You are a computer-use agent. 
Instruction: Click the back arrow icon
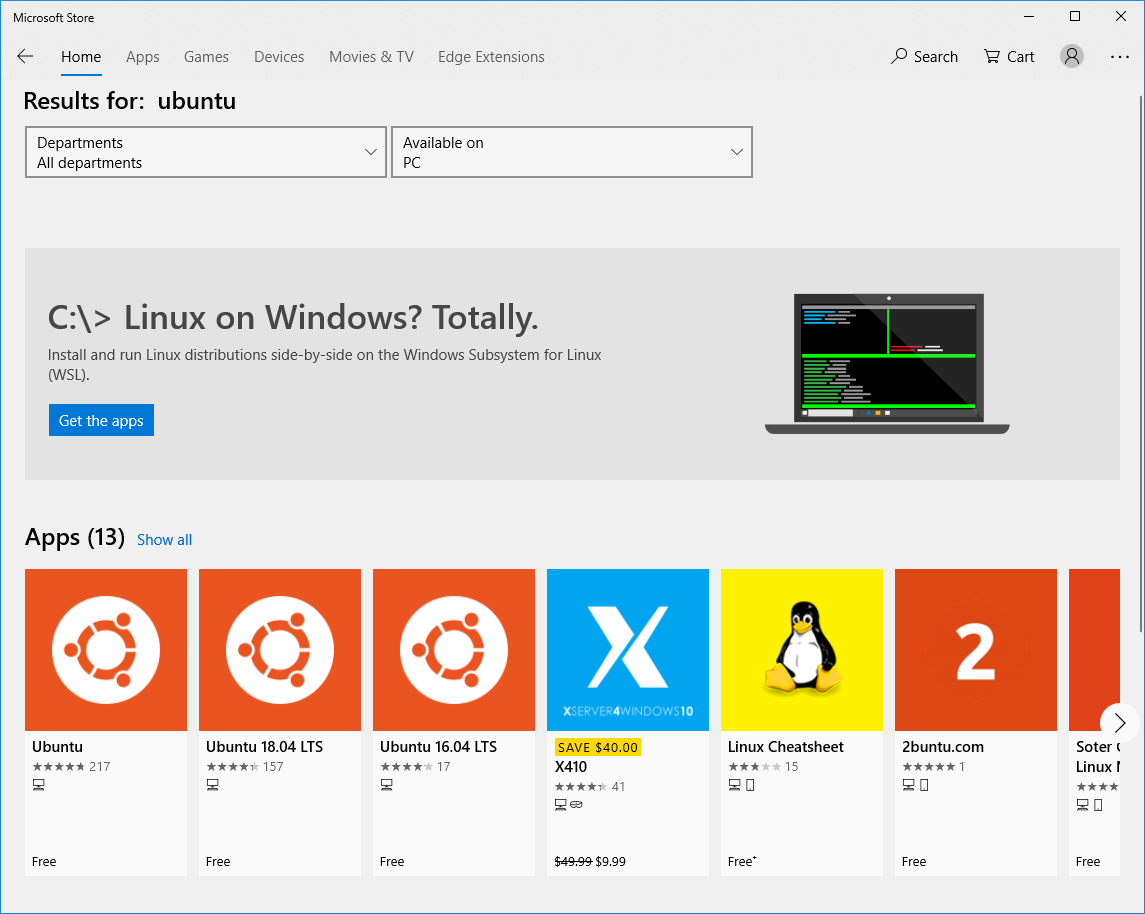[25, 57]
